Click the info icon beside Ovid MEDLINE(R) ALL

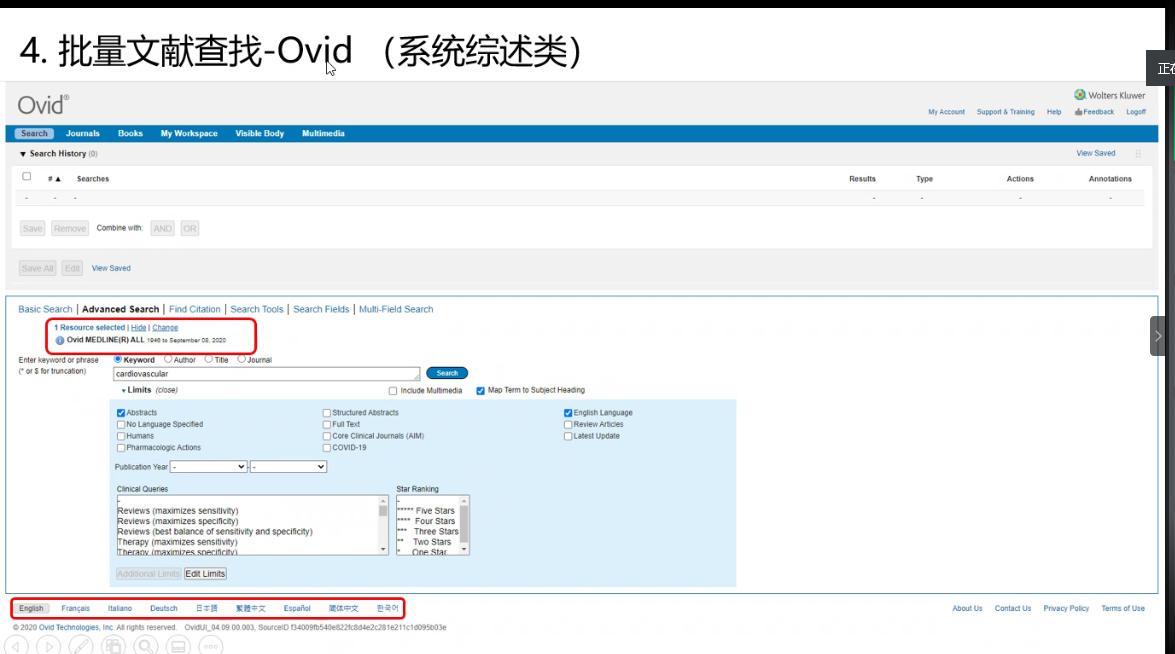(x=60, y=340)
